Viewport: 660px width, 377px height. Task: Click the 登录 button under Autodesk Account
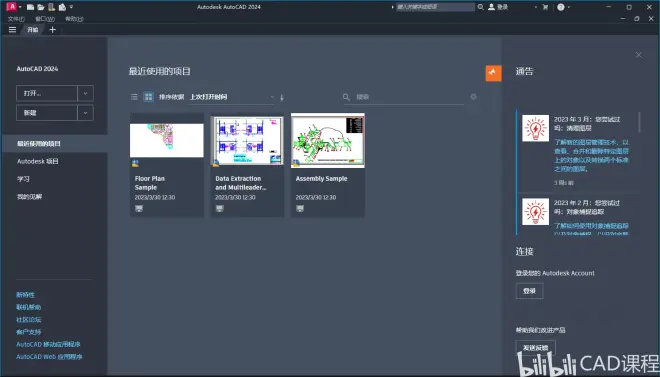[529, 291]
